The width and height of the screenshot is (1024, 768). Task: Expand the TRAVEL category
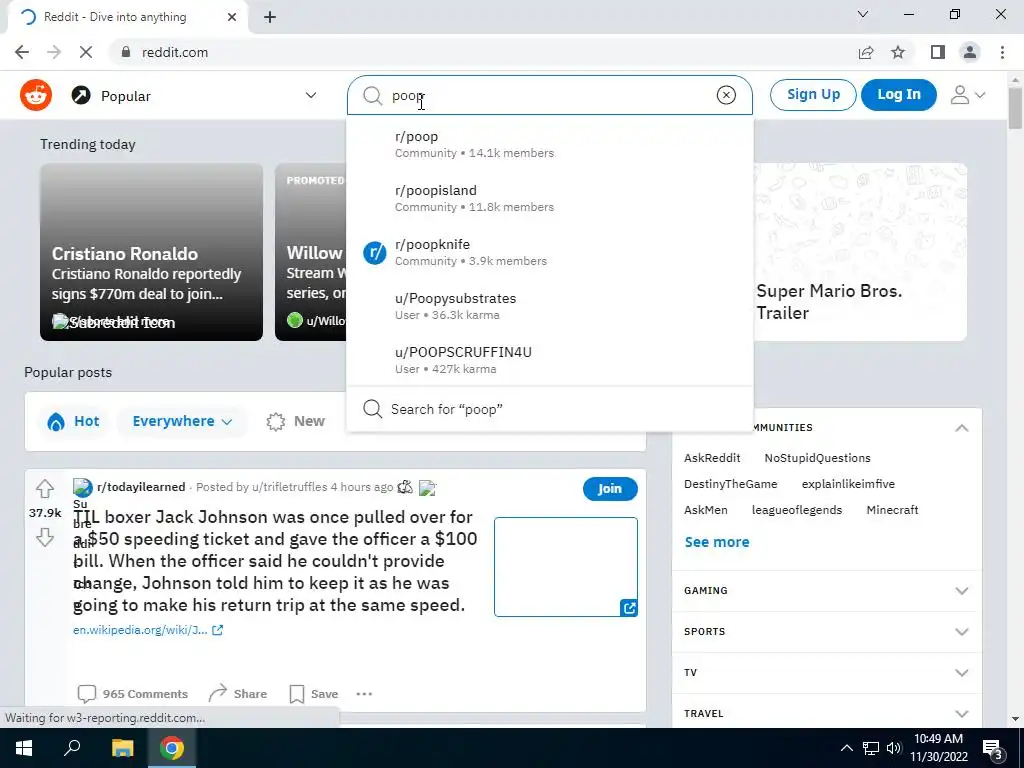pos(826,713)
